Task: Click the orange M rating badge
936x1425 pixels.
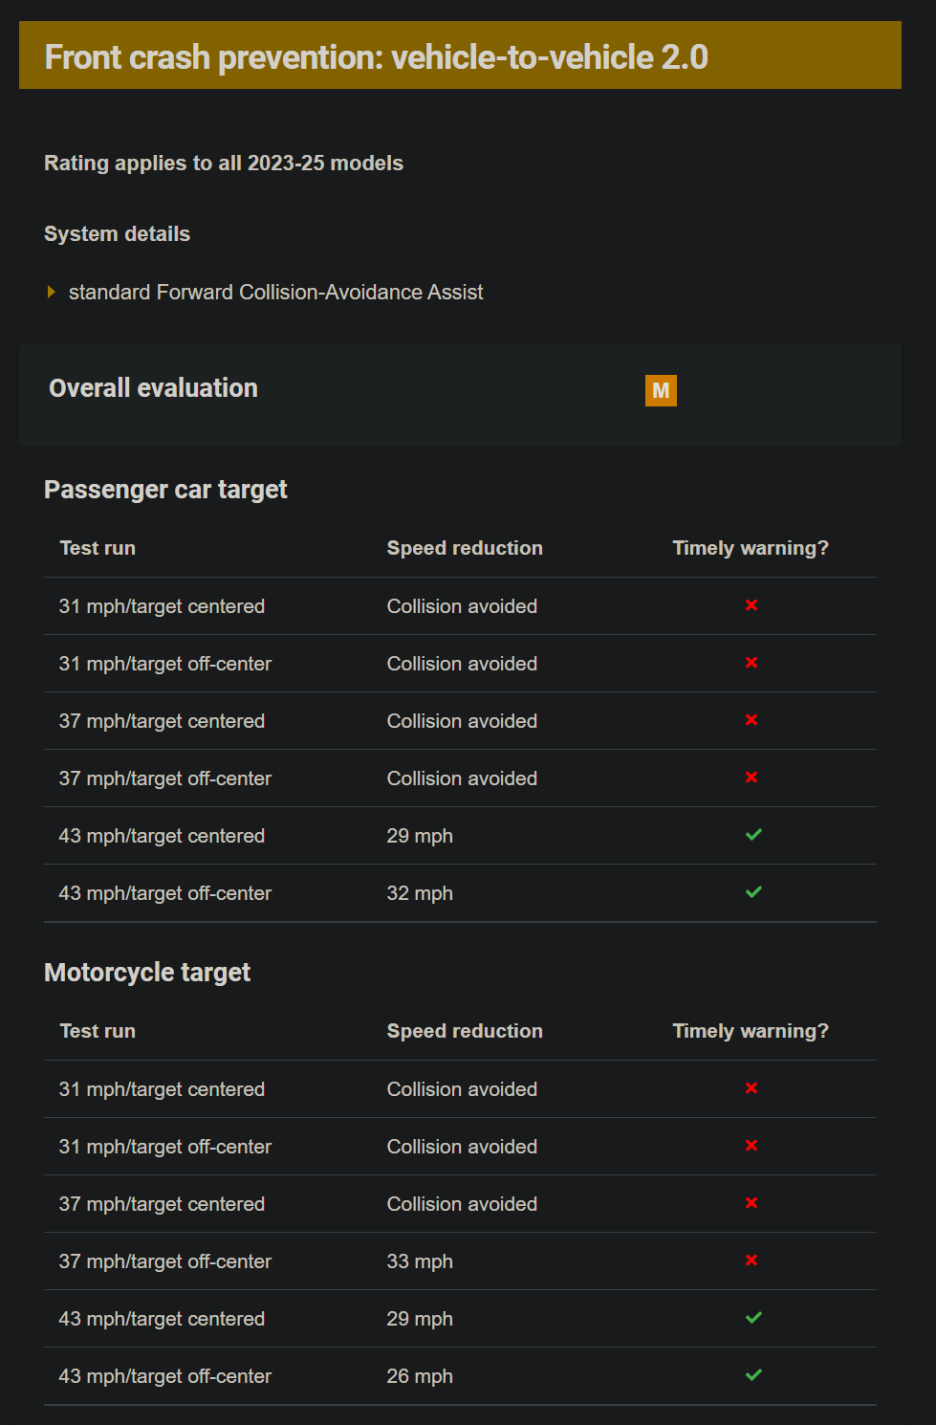Action: 660,391
